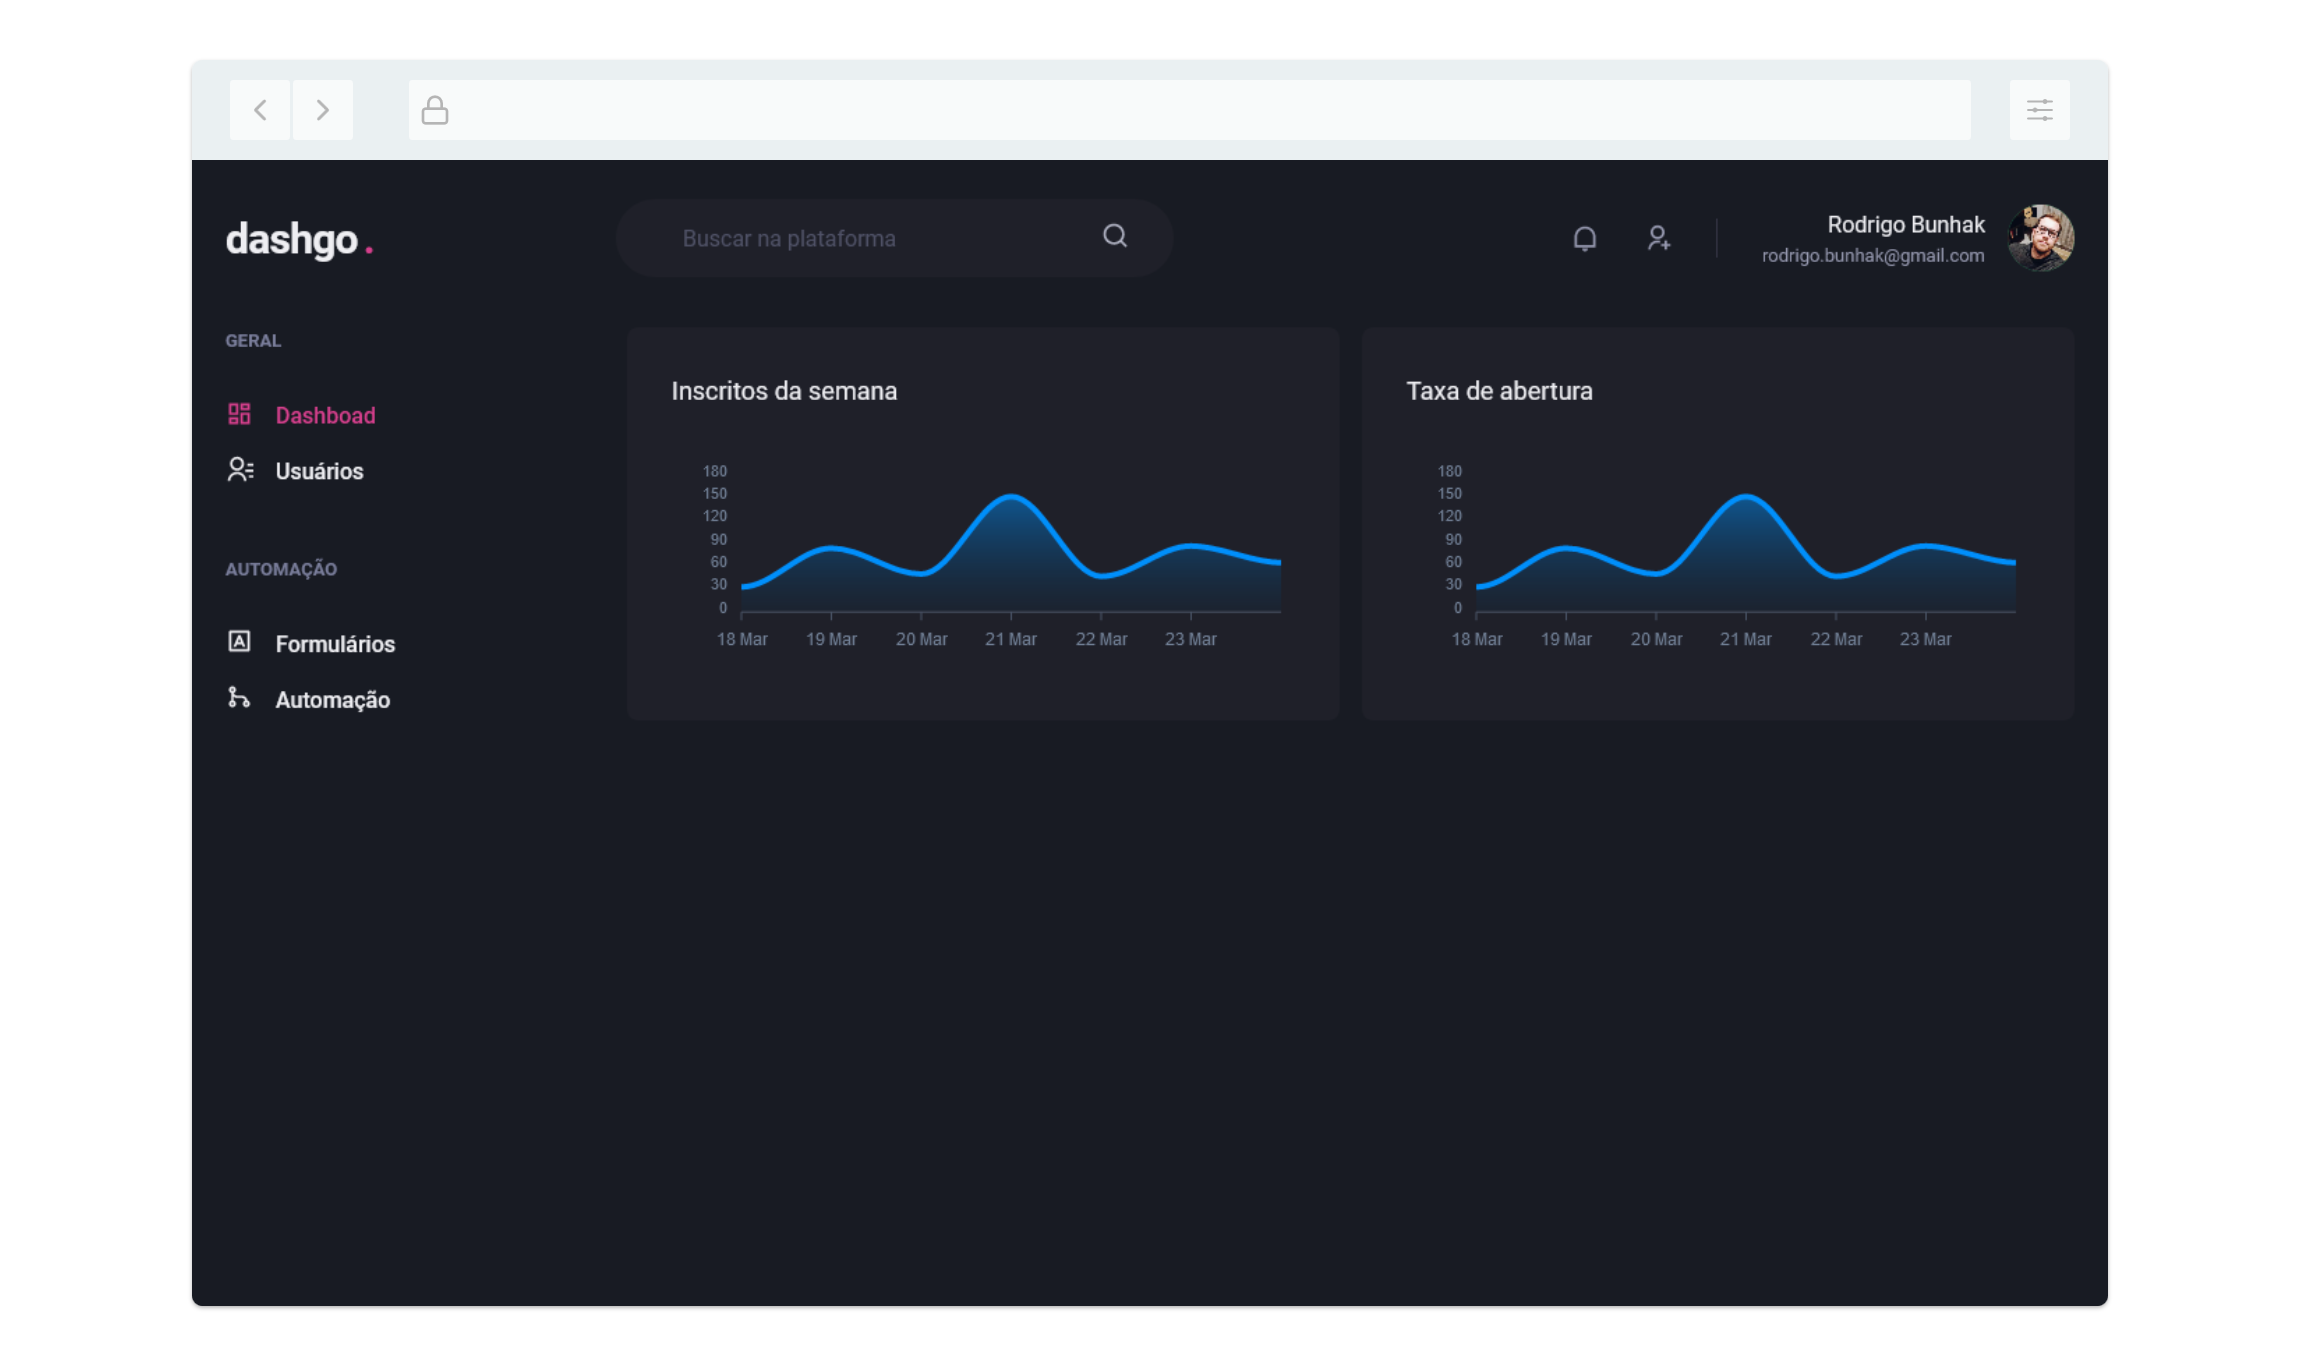Click the Automação branch icon
Viewport: 2300px width, 1366px height.
(238, 697)
